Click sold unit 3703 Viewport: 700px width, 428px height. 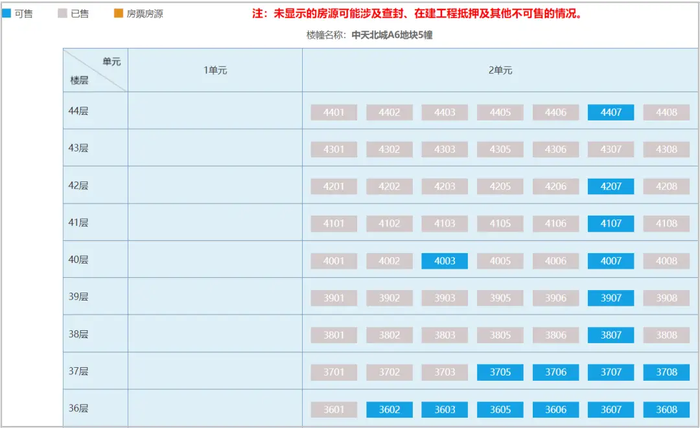[x=445, y=372]
